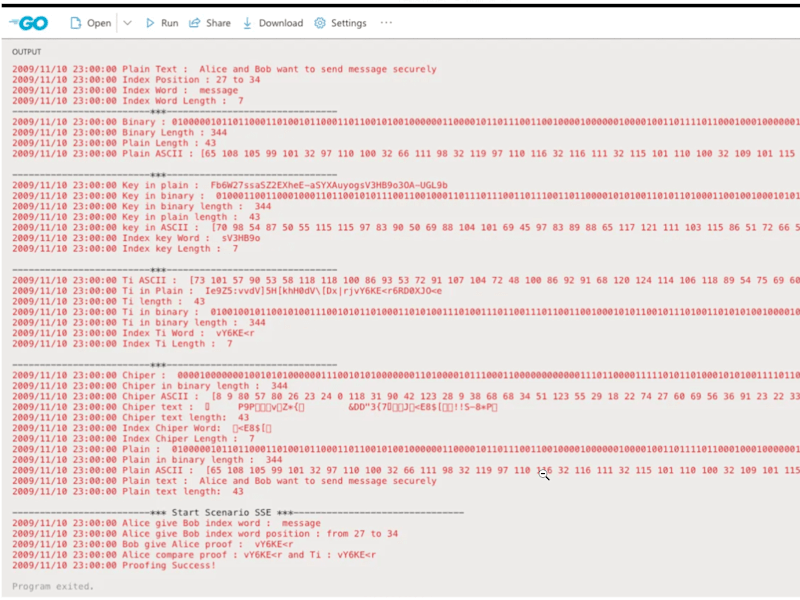Click the Settings button label
The width and height of the screenshot is (800, 600).
click(x=348, y=23)
